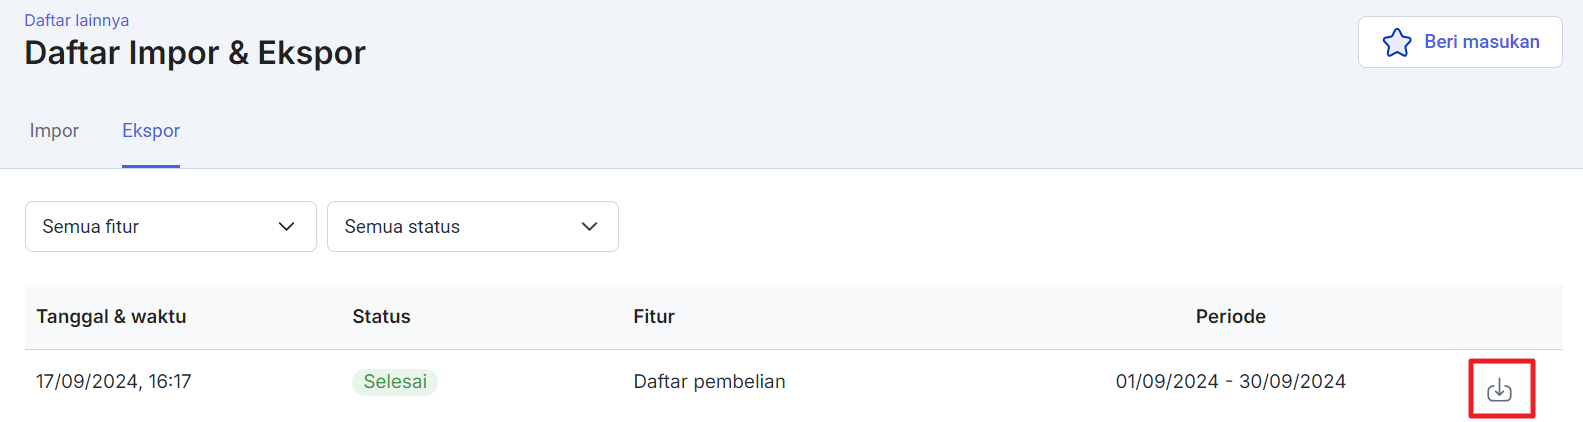Image resolution: width=1583 pixels, height=422 pixels.
Task: Click the Fitur column header
Action: (654, 317)
